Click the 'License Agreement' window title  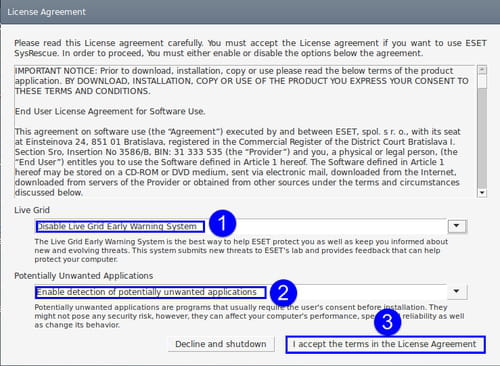[47, 12]
